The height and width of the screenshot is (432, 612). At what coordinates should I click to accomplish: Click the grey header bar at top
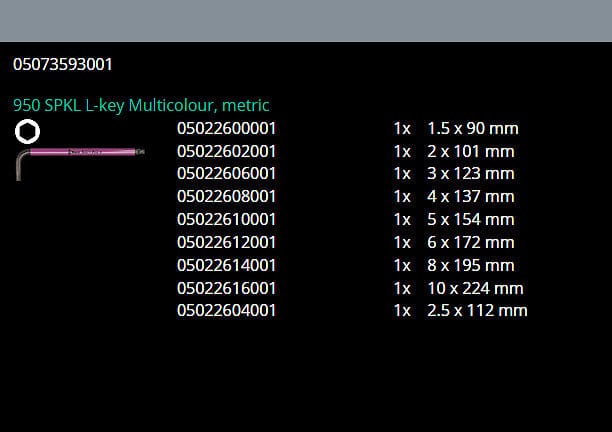click(306, 20)
